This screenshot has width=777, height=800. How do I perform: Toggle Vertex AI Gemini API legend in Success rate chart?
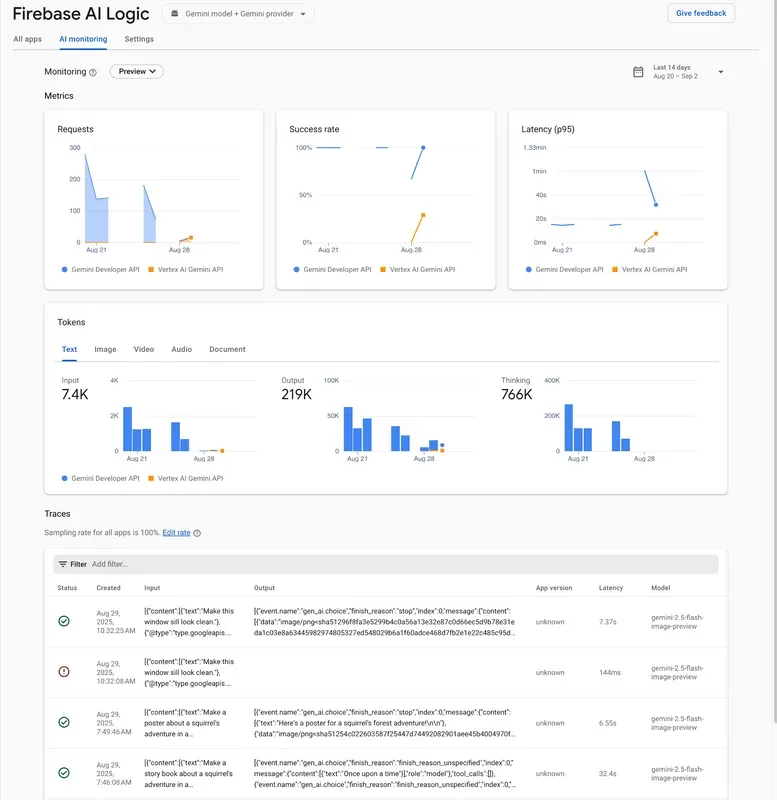pyautogui.click(x=418, y=269)
